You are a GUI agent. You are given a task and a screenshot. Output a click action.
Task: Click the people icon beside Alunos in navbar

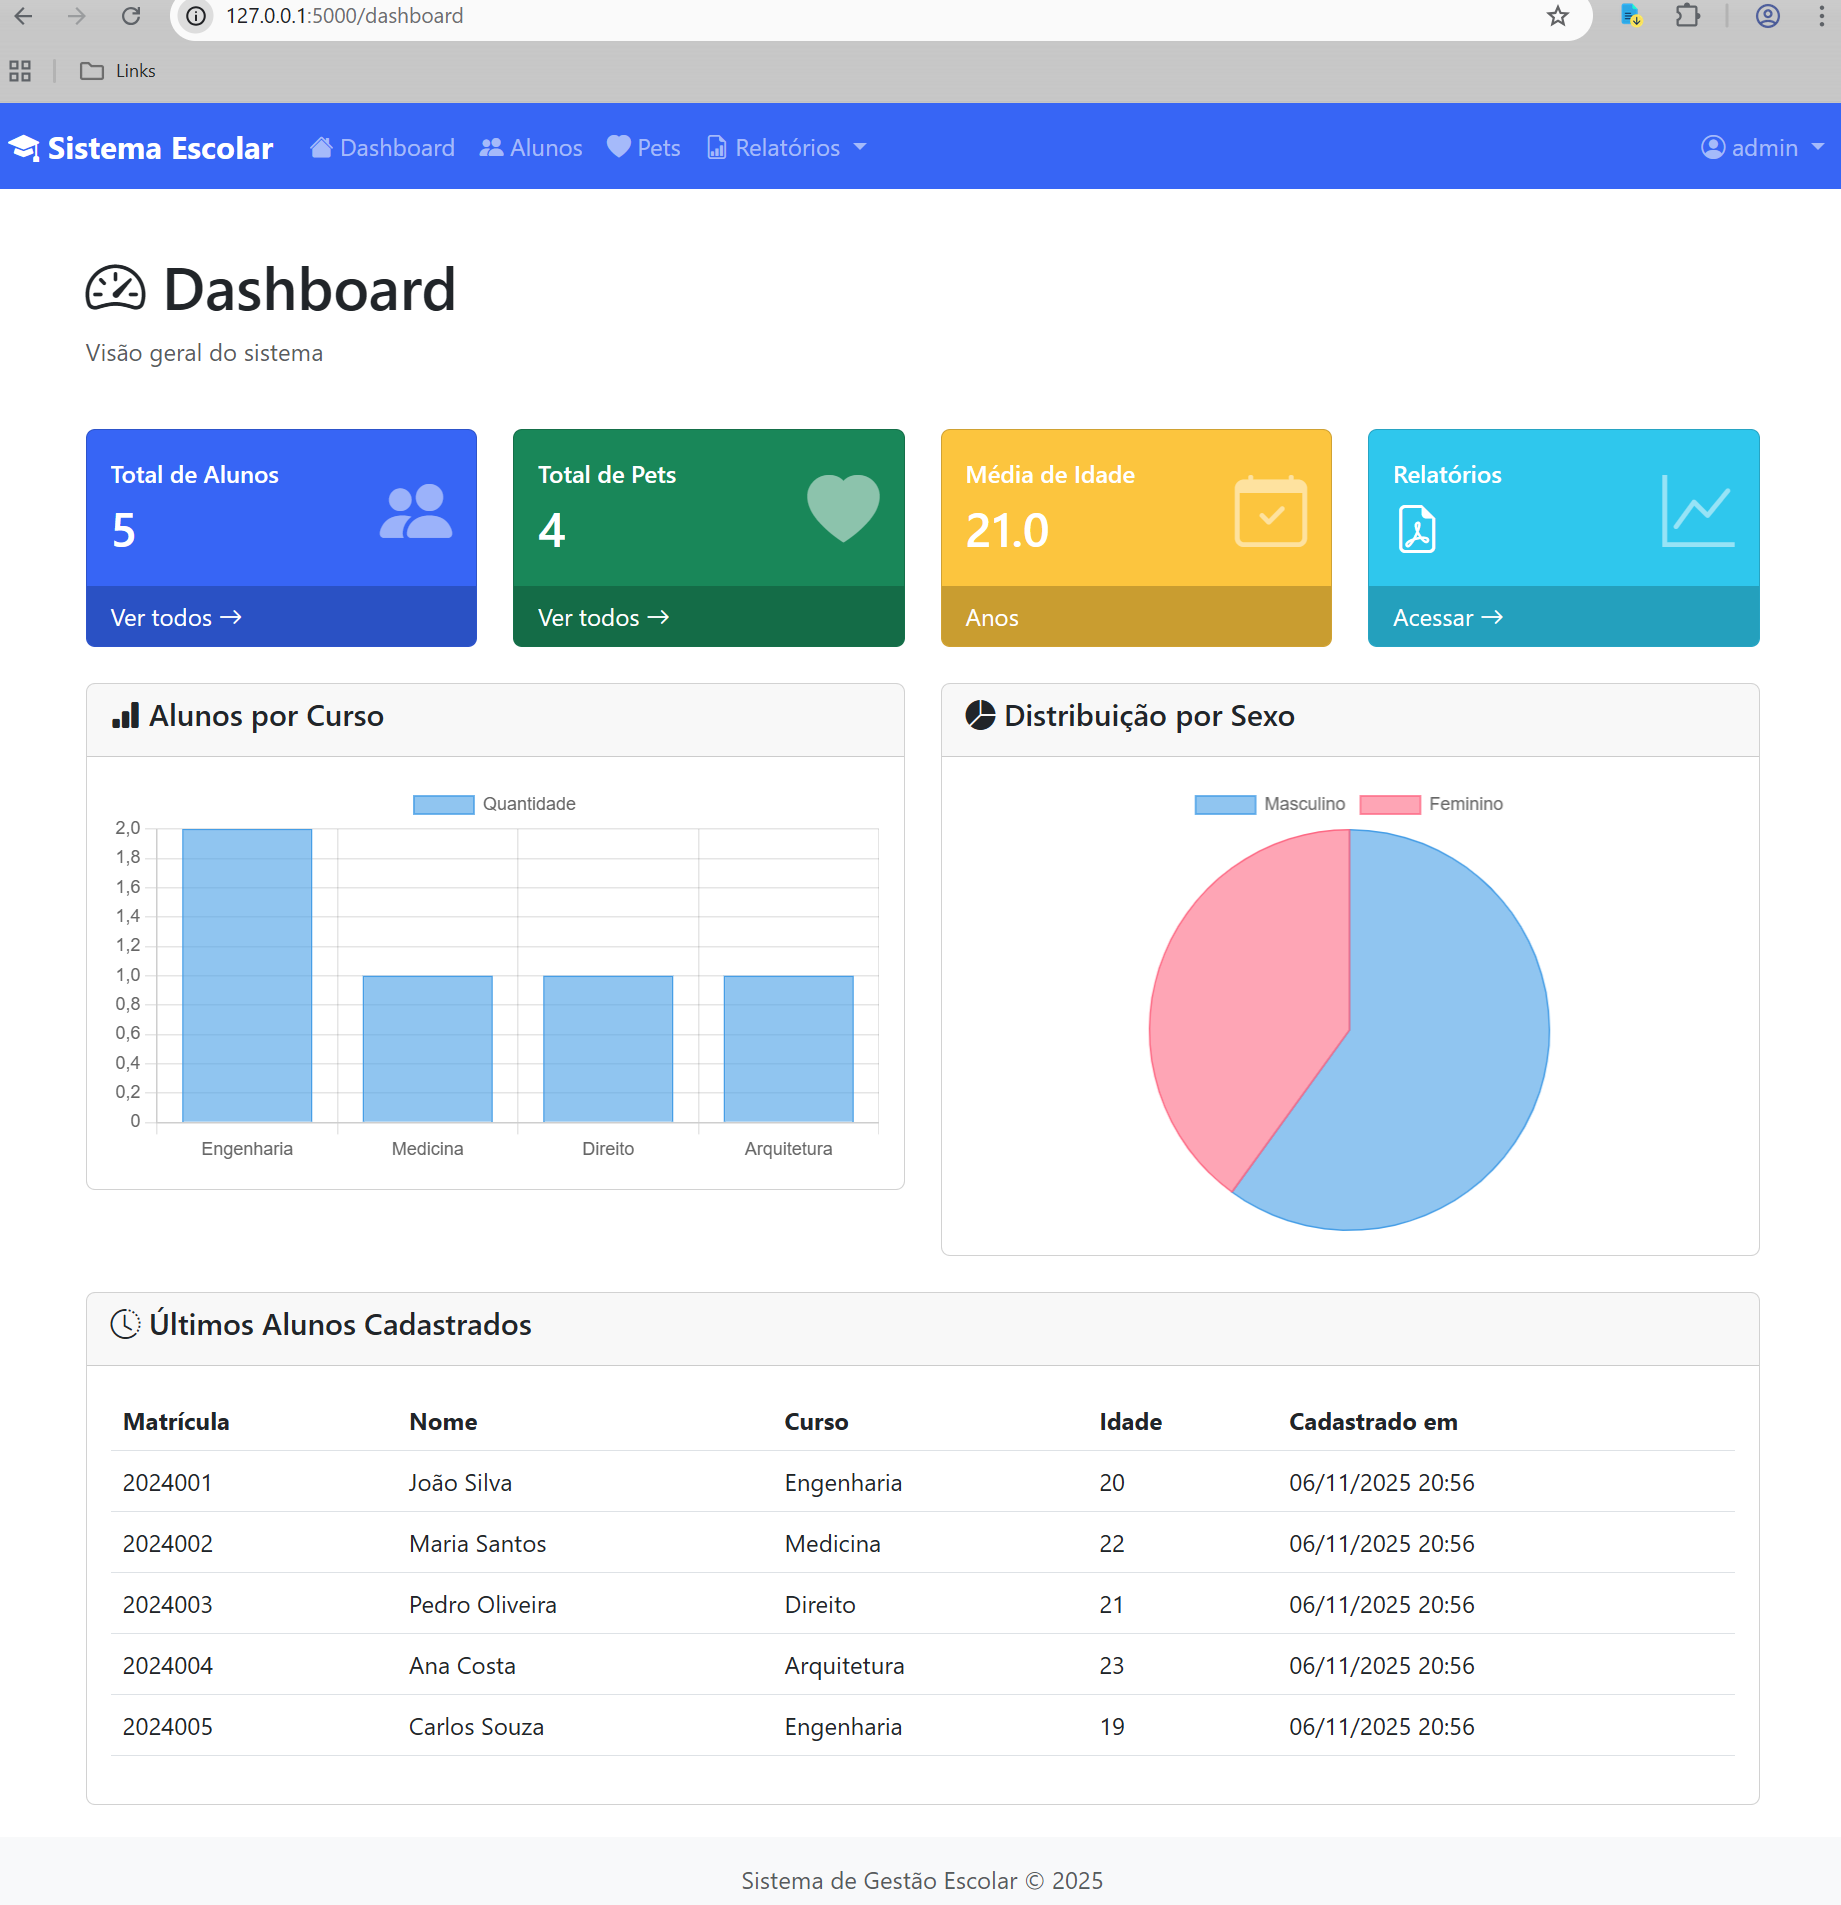coord(491,148)
